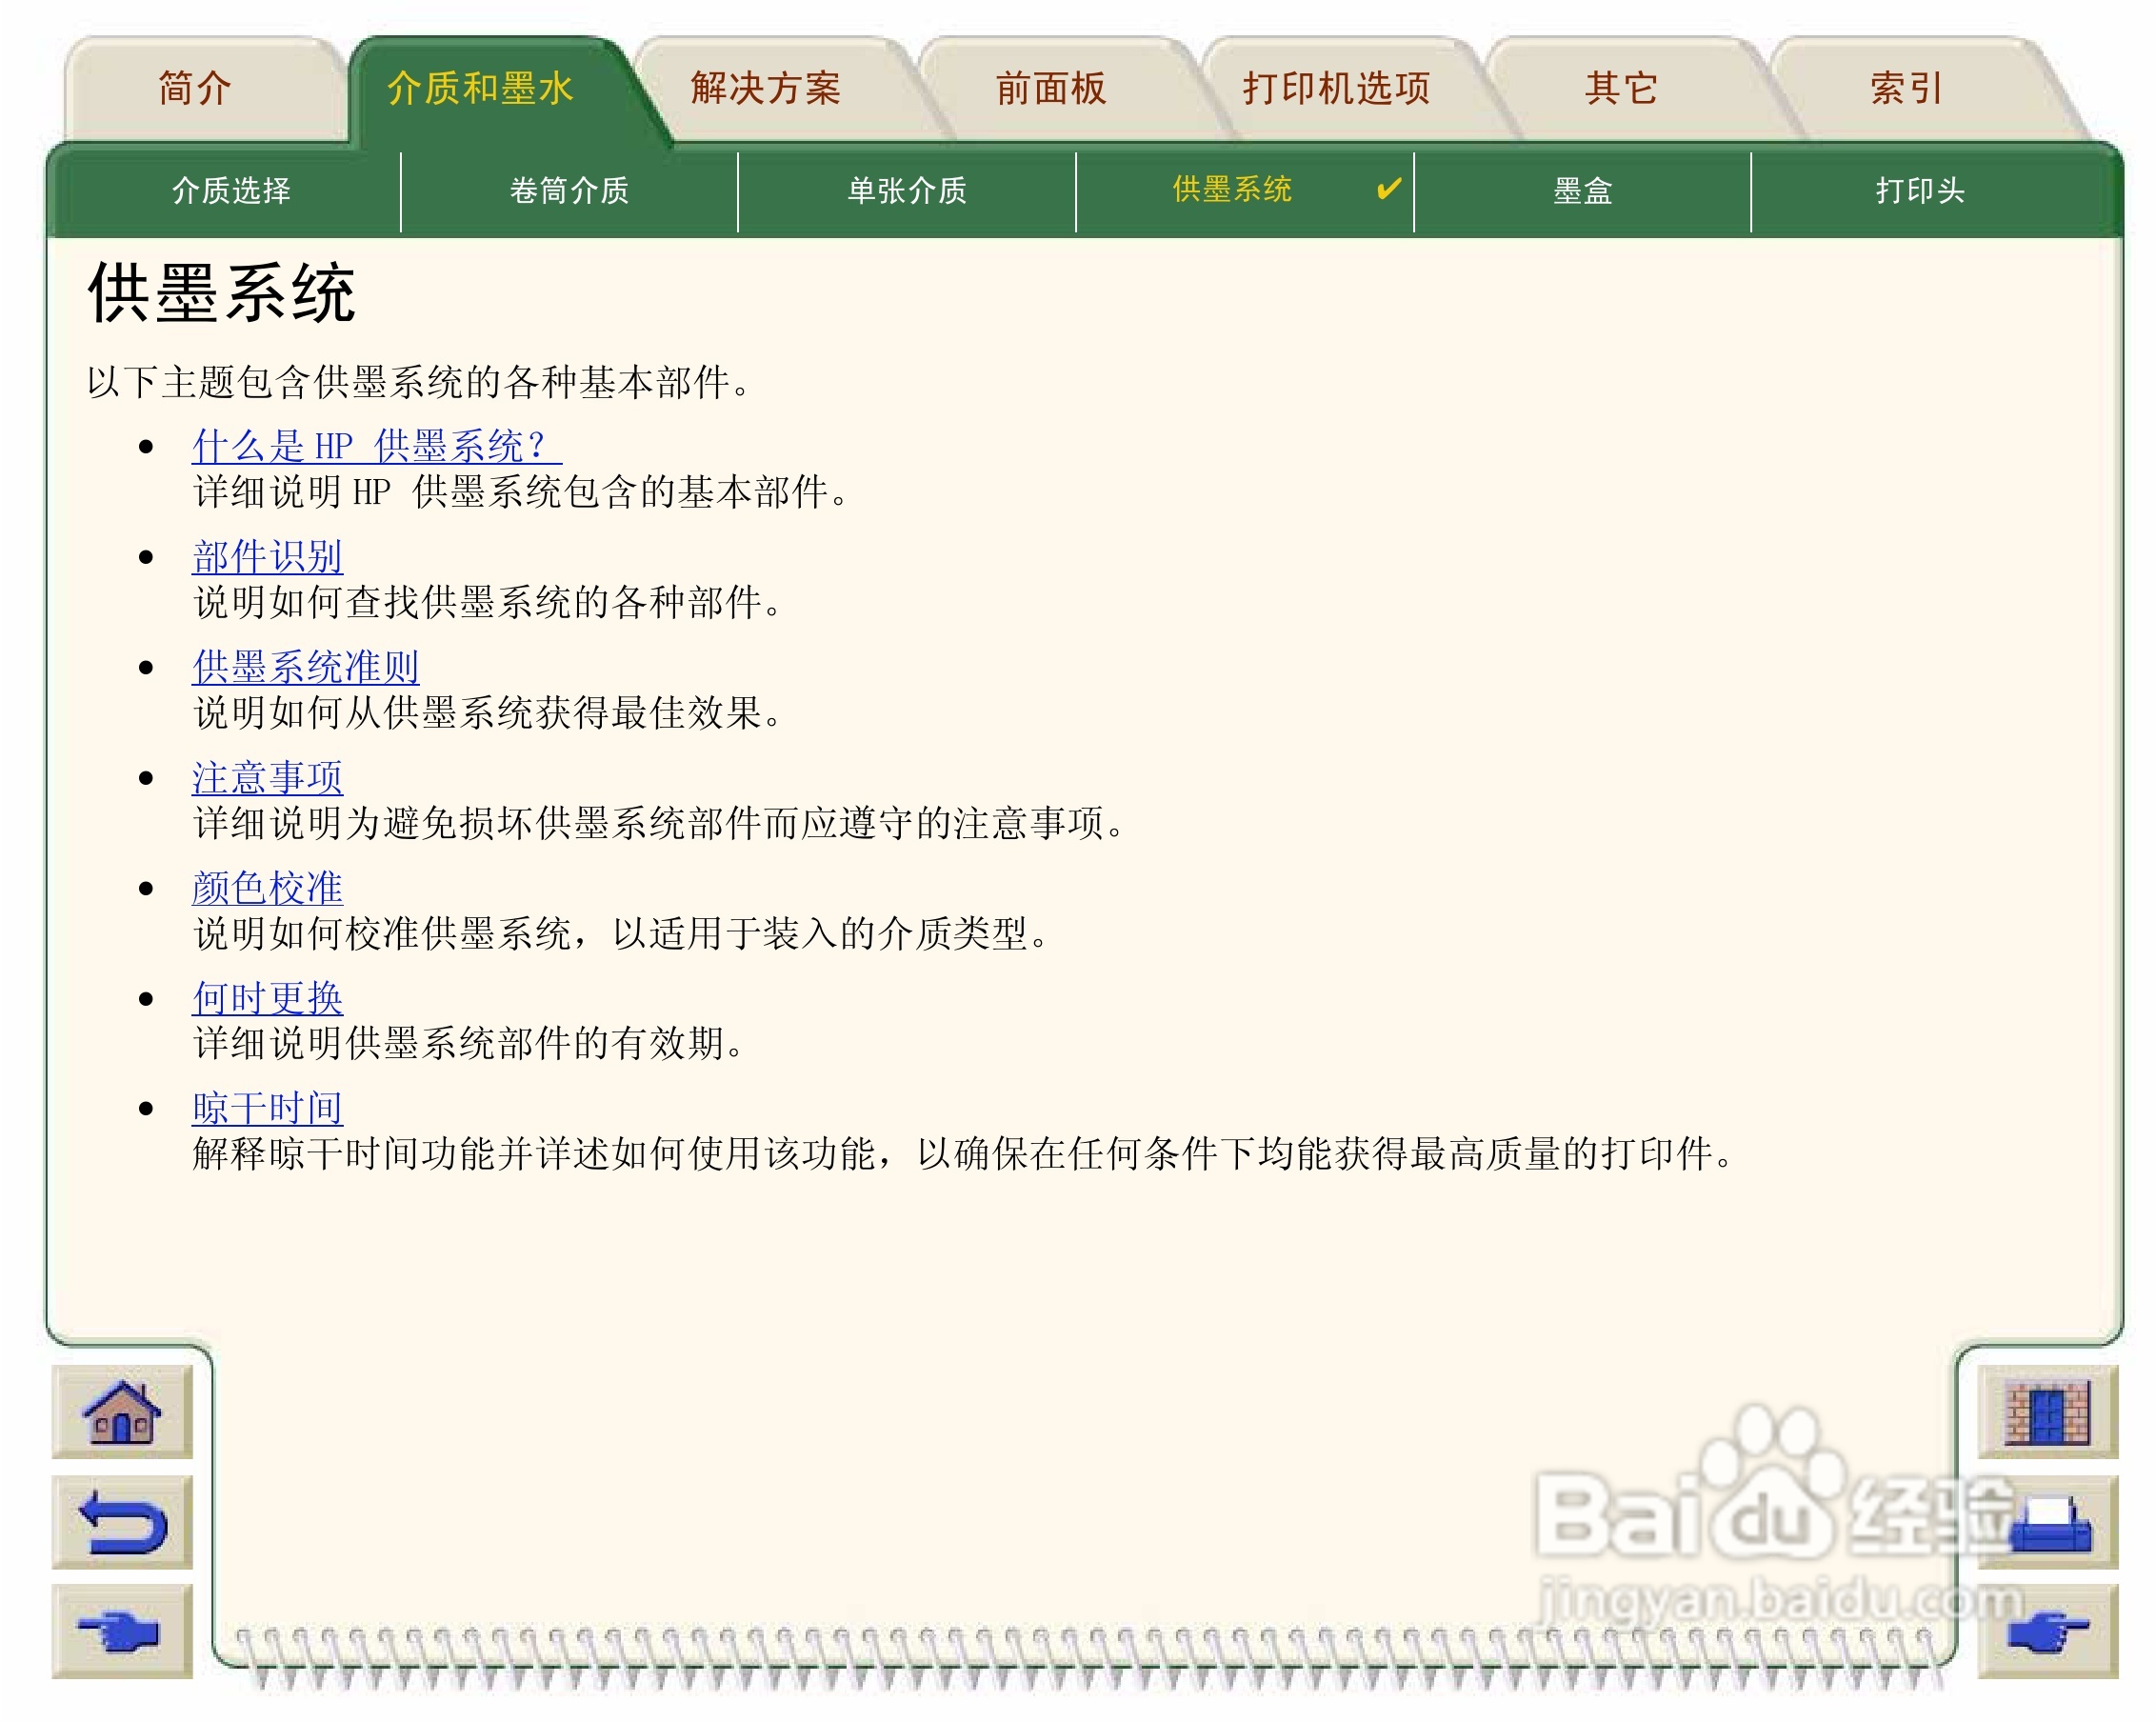Open the 简介 tab
The width and height of the screenshot is (2156, 1722).
195,88
